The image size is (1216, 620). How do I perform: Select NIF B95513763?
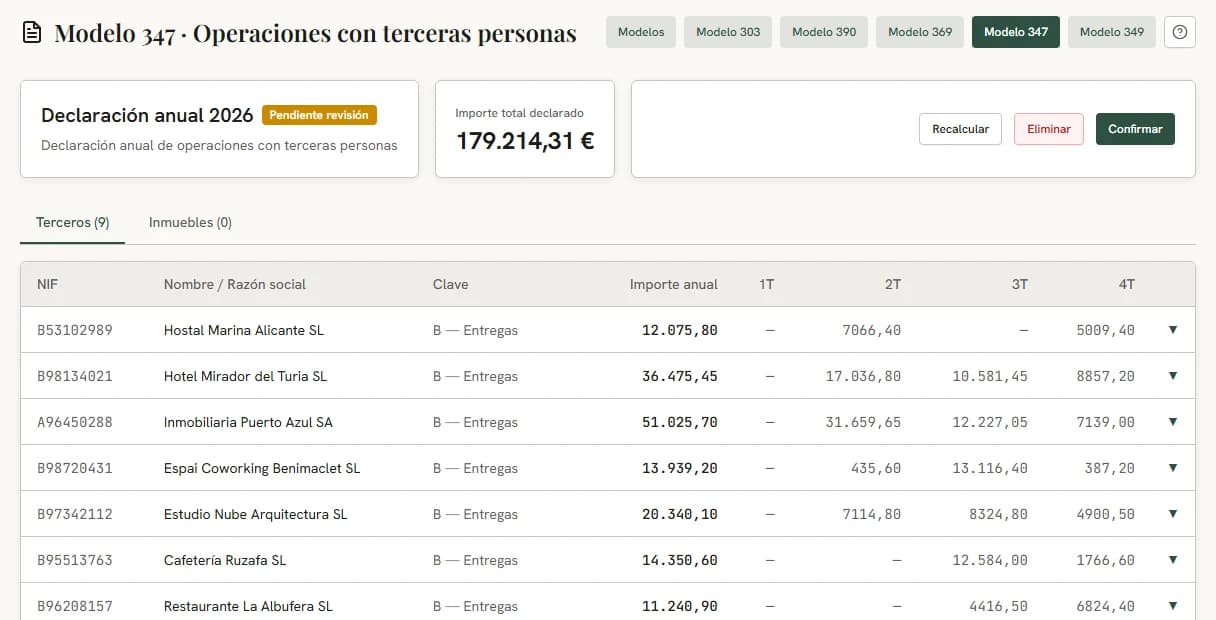click(75, 560)
